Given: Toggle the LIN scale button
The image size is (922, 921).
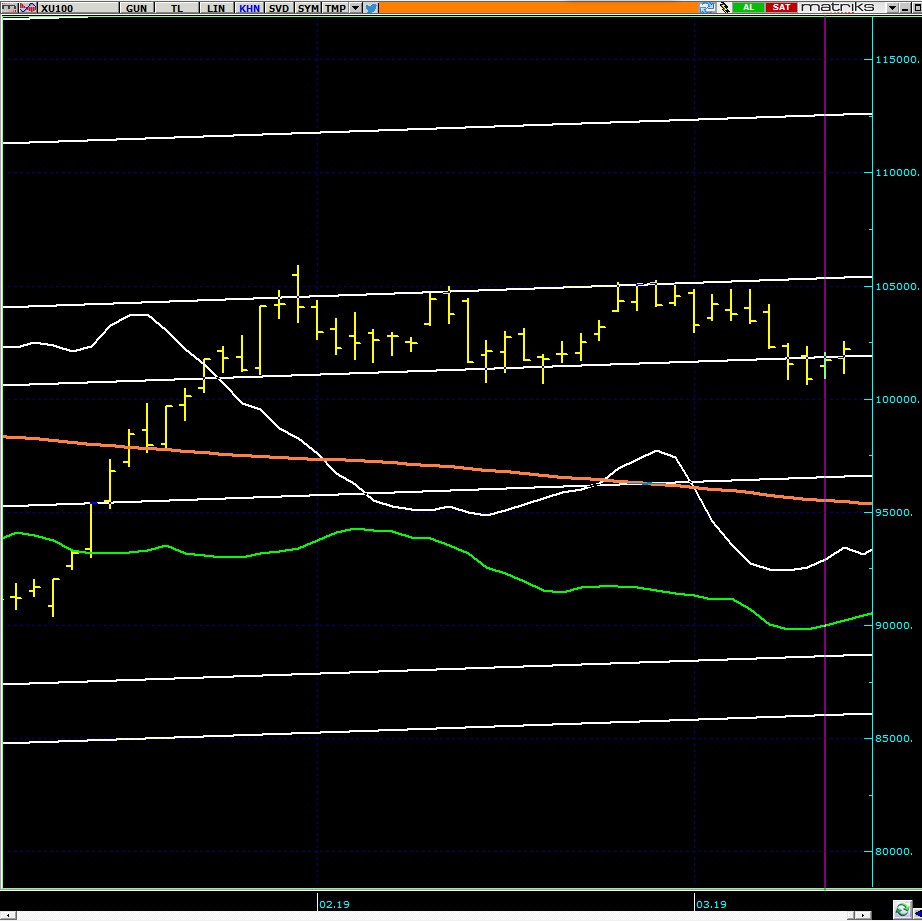Looking at the screenshot, I should pyautogui.click(x=216, y=8).
